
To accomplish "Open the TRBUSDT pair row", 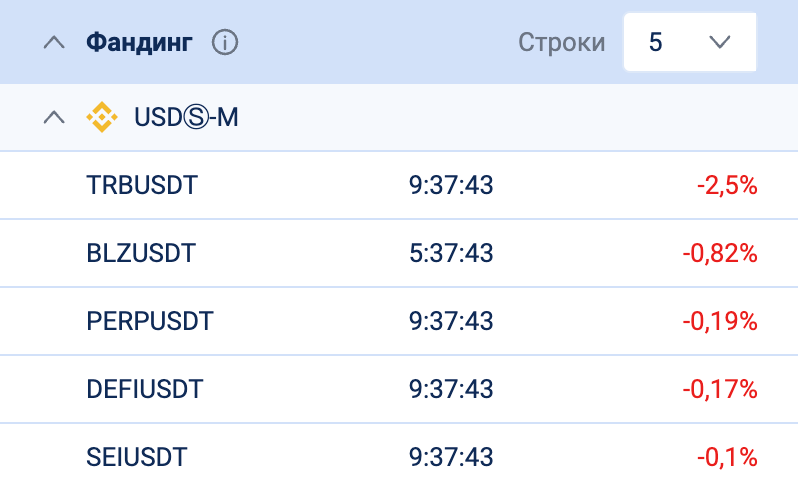I will [143, 185].
